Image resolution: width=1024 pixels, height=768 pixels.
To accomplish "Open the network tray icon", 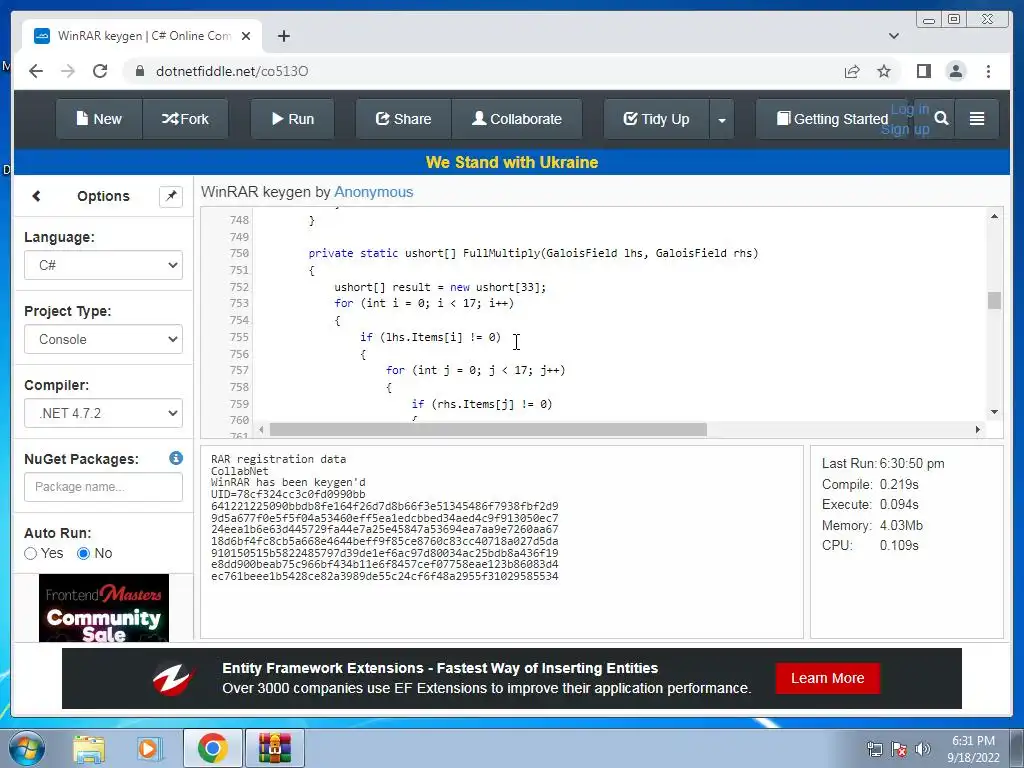I will tap(874, 749).
